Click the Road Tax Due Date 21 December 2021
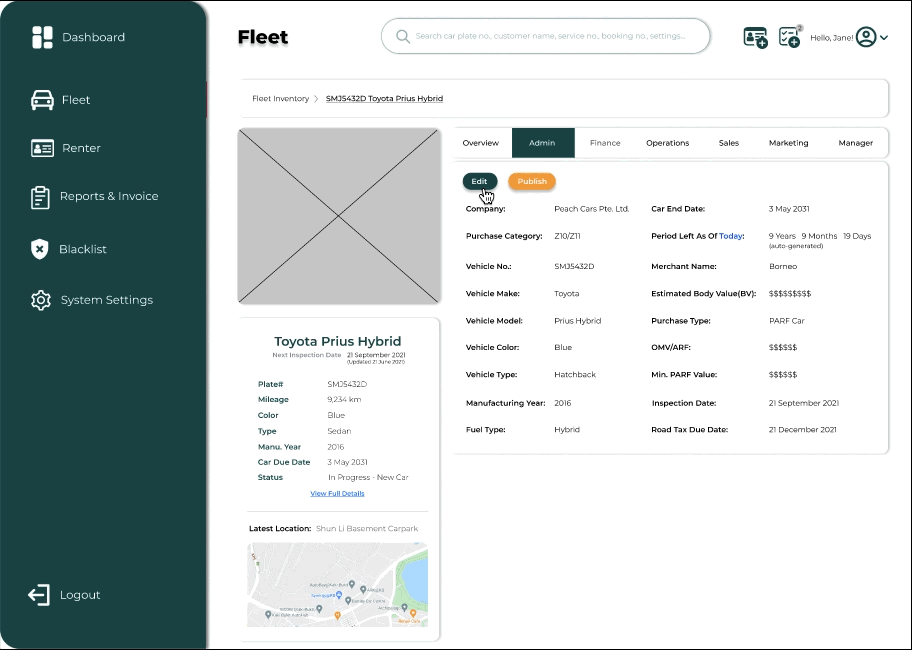912x650 pixels. click(x=803, y=430)
